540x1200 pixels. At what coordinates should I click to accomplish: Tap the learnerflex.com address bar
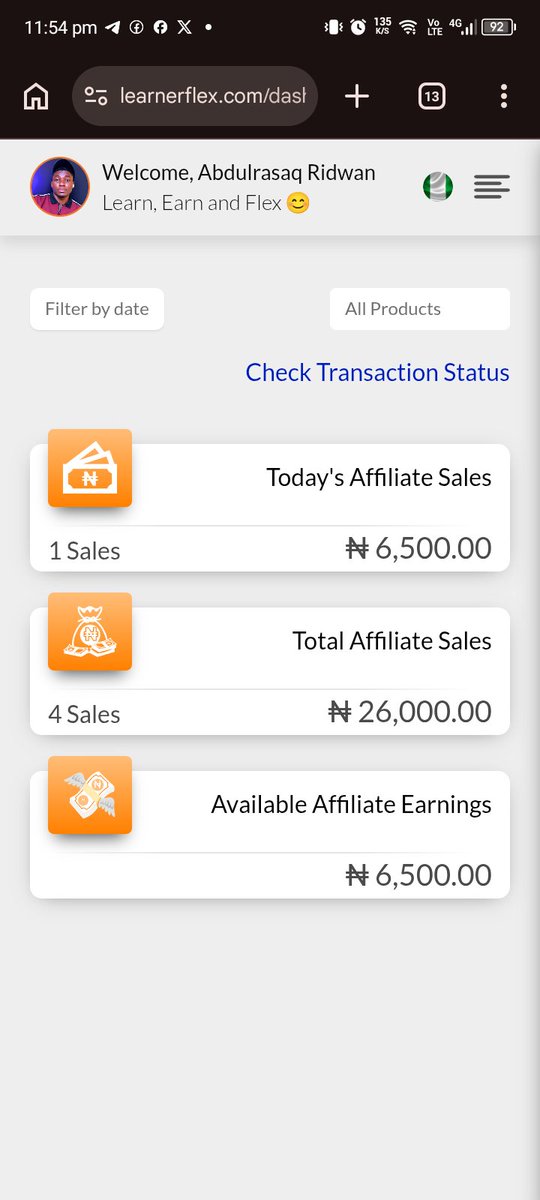click(x=195, y=96)
